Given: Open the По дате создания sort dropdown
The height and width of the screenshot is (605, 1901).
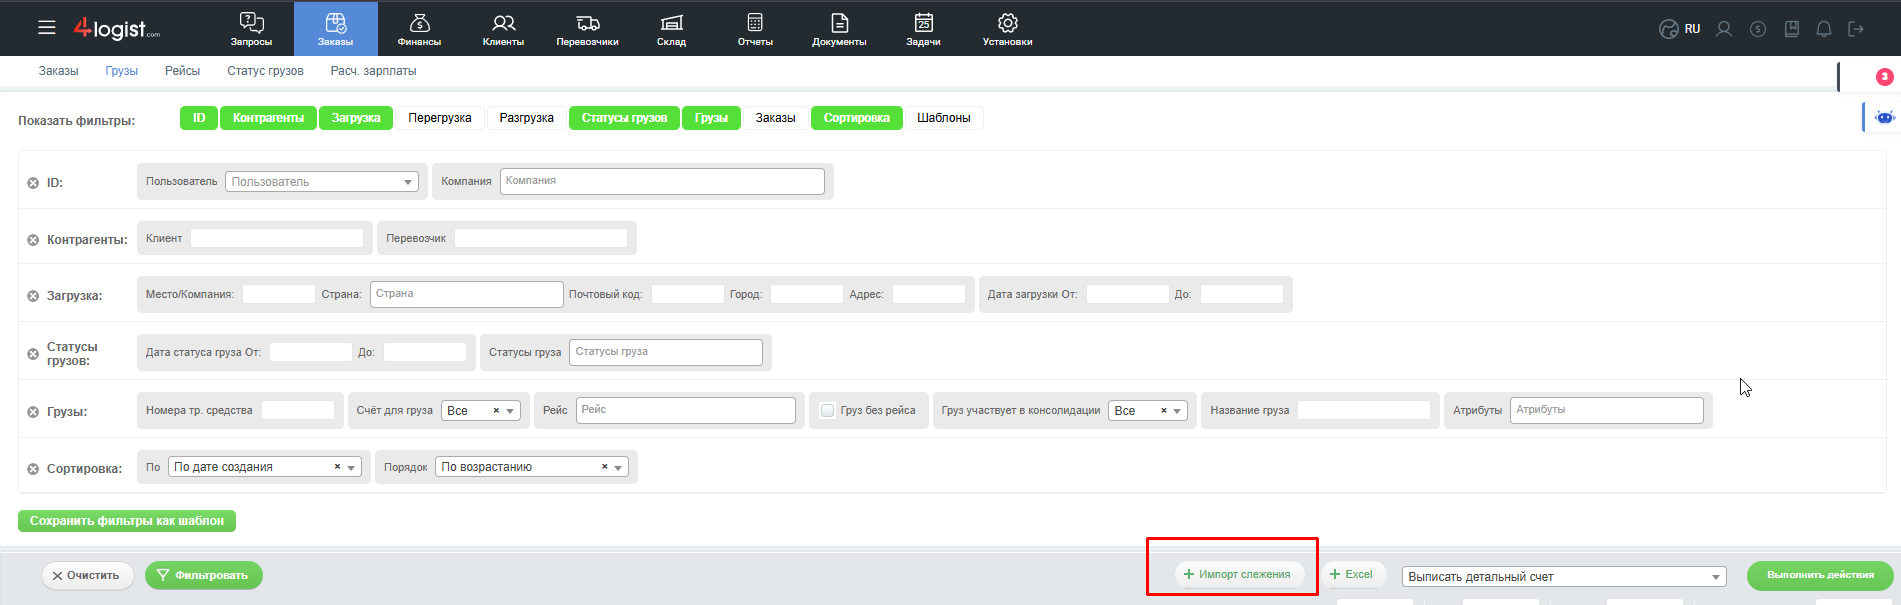Looking at the screenshot, I should point(264,467).
